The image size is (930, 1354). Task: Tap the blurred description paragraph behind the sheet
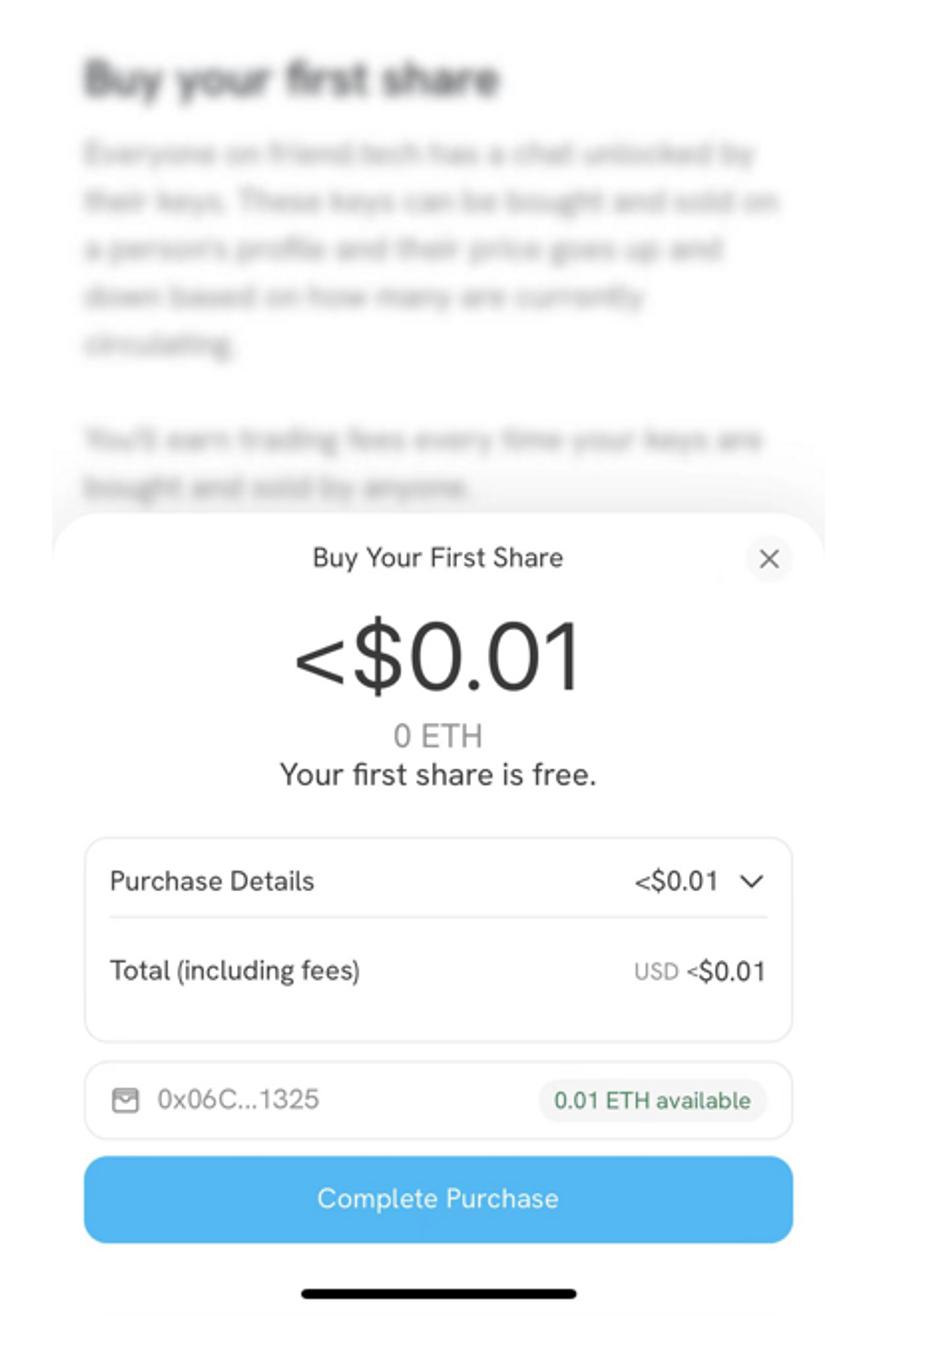[x=430, y=249]
